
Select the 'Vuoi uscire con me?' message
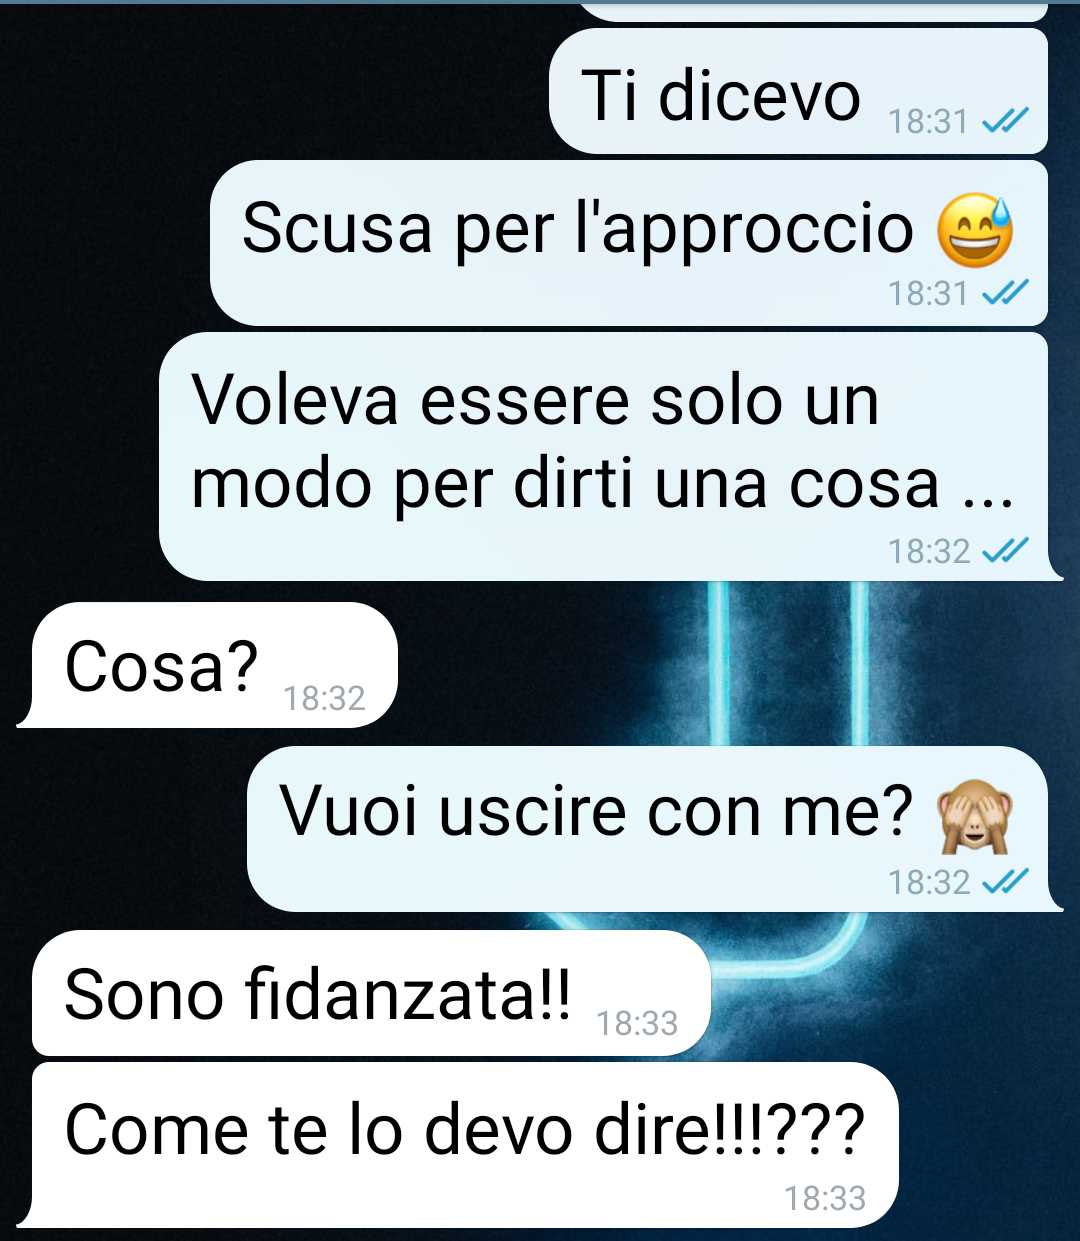(654, 829)
